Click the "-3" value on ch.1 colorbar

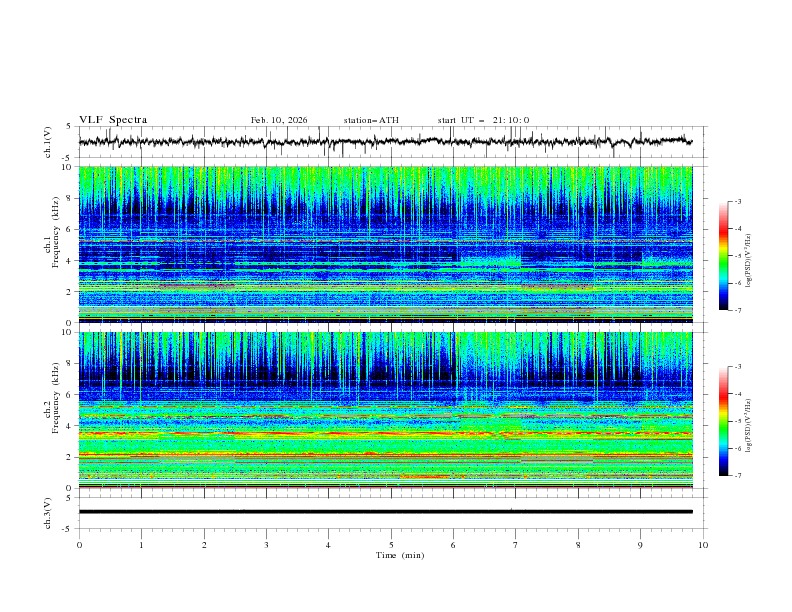738,201
